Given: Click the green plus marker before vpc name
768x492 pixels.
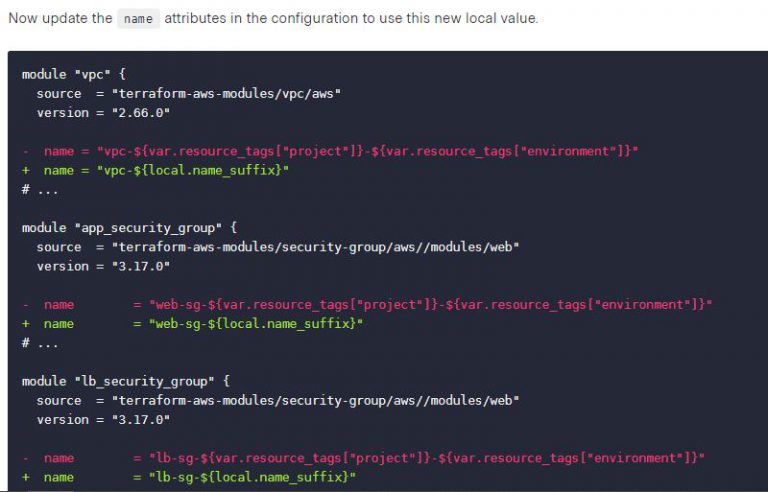Looking at the screenshot, I should tap(26, 171).
